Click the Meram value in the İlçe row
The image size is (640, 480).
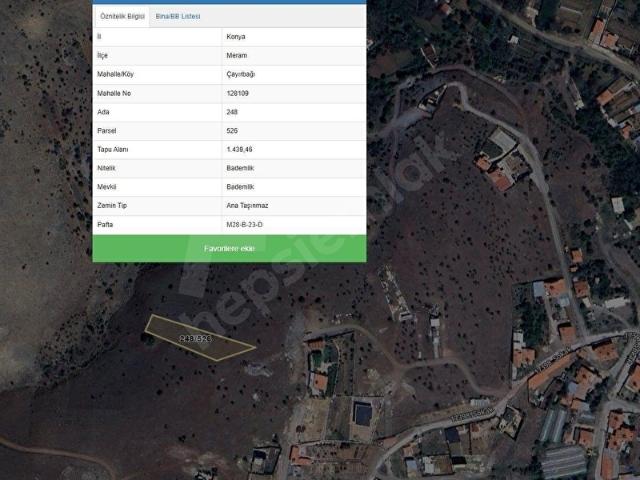tap(237, 56)
